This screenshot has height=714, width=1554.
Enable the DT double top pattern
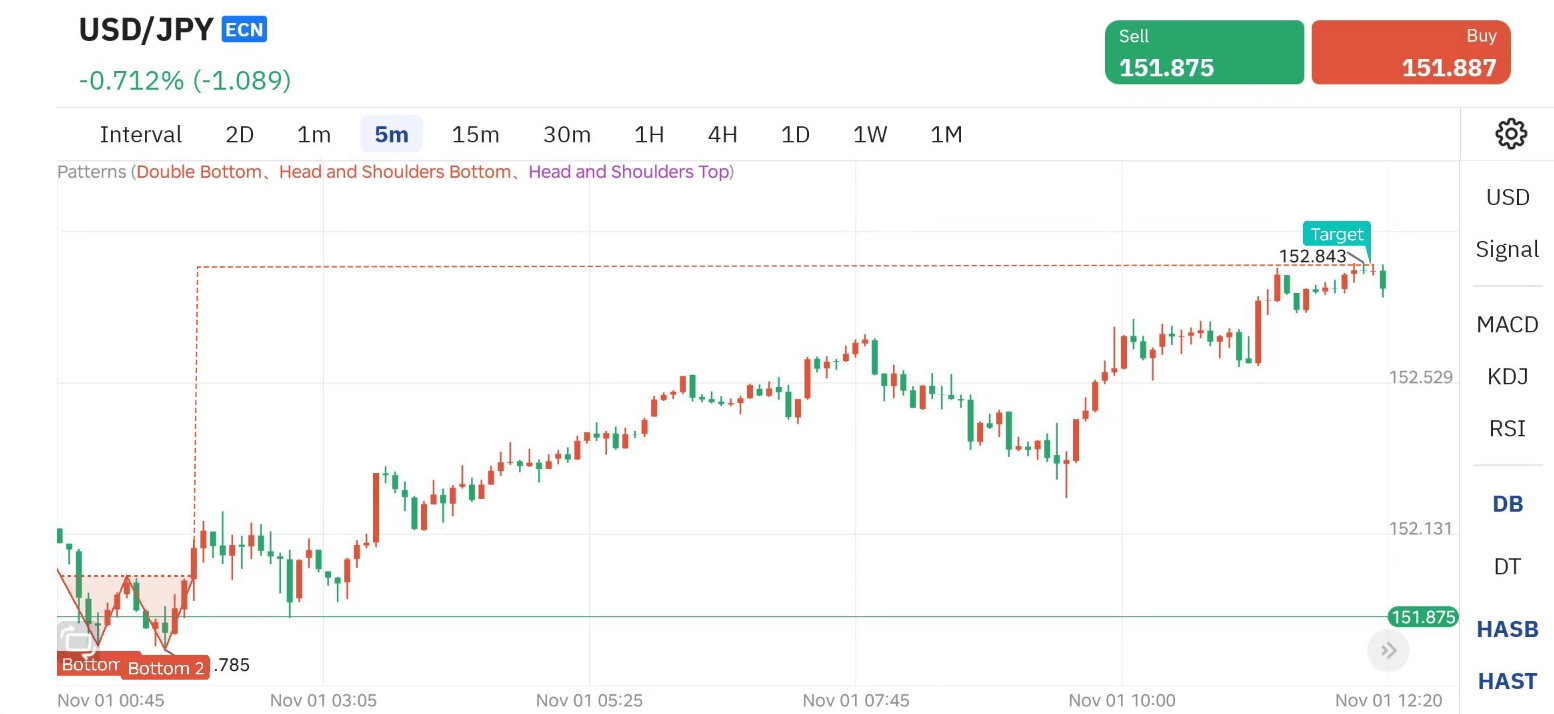coord(1507,567)
